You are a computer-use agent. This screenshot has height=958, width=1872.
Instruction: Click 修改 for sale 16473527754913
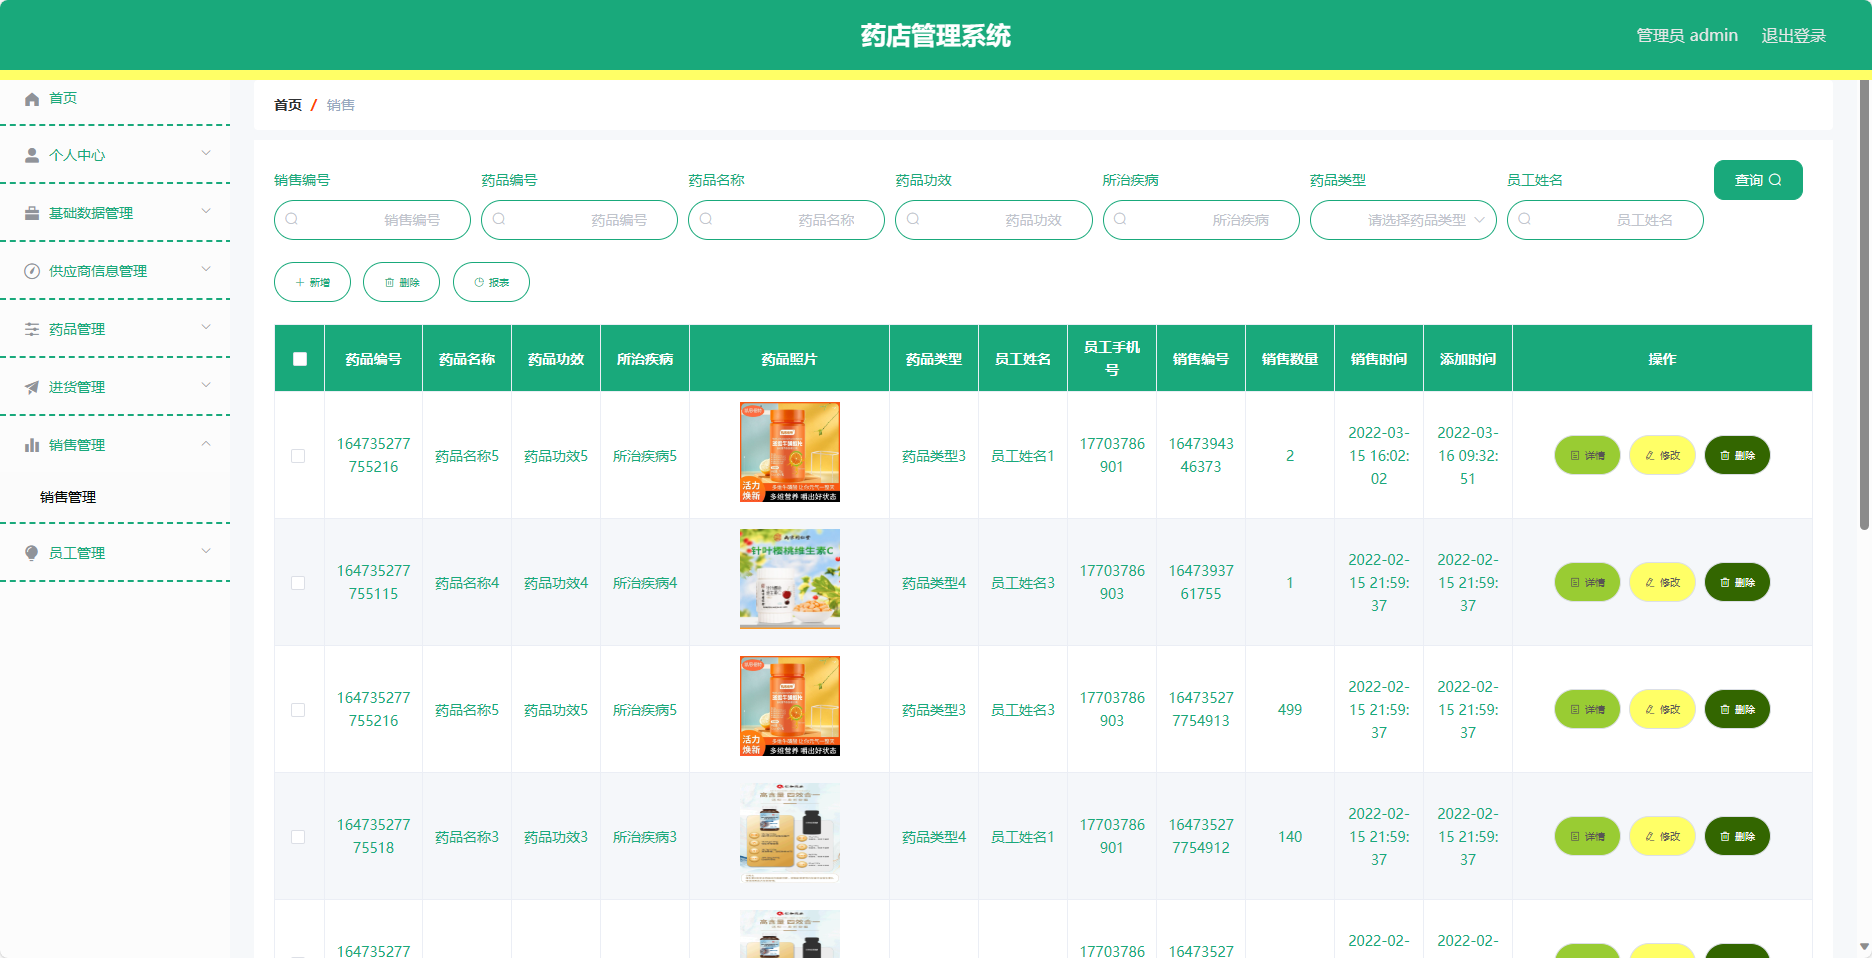point(1662,709)
